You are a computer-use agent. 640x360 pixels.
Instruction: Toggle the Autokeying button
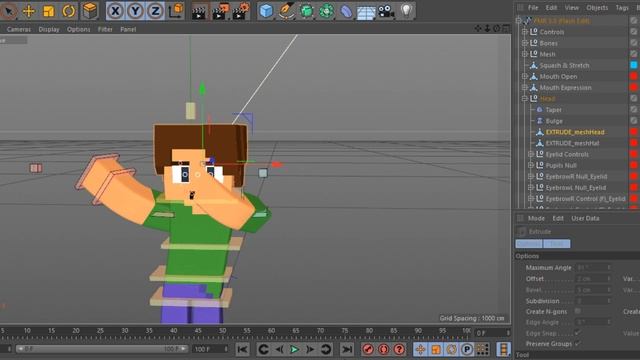pos(384,349)
